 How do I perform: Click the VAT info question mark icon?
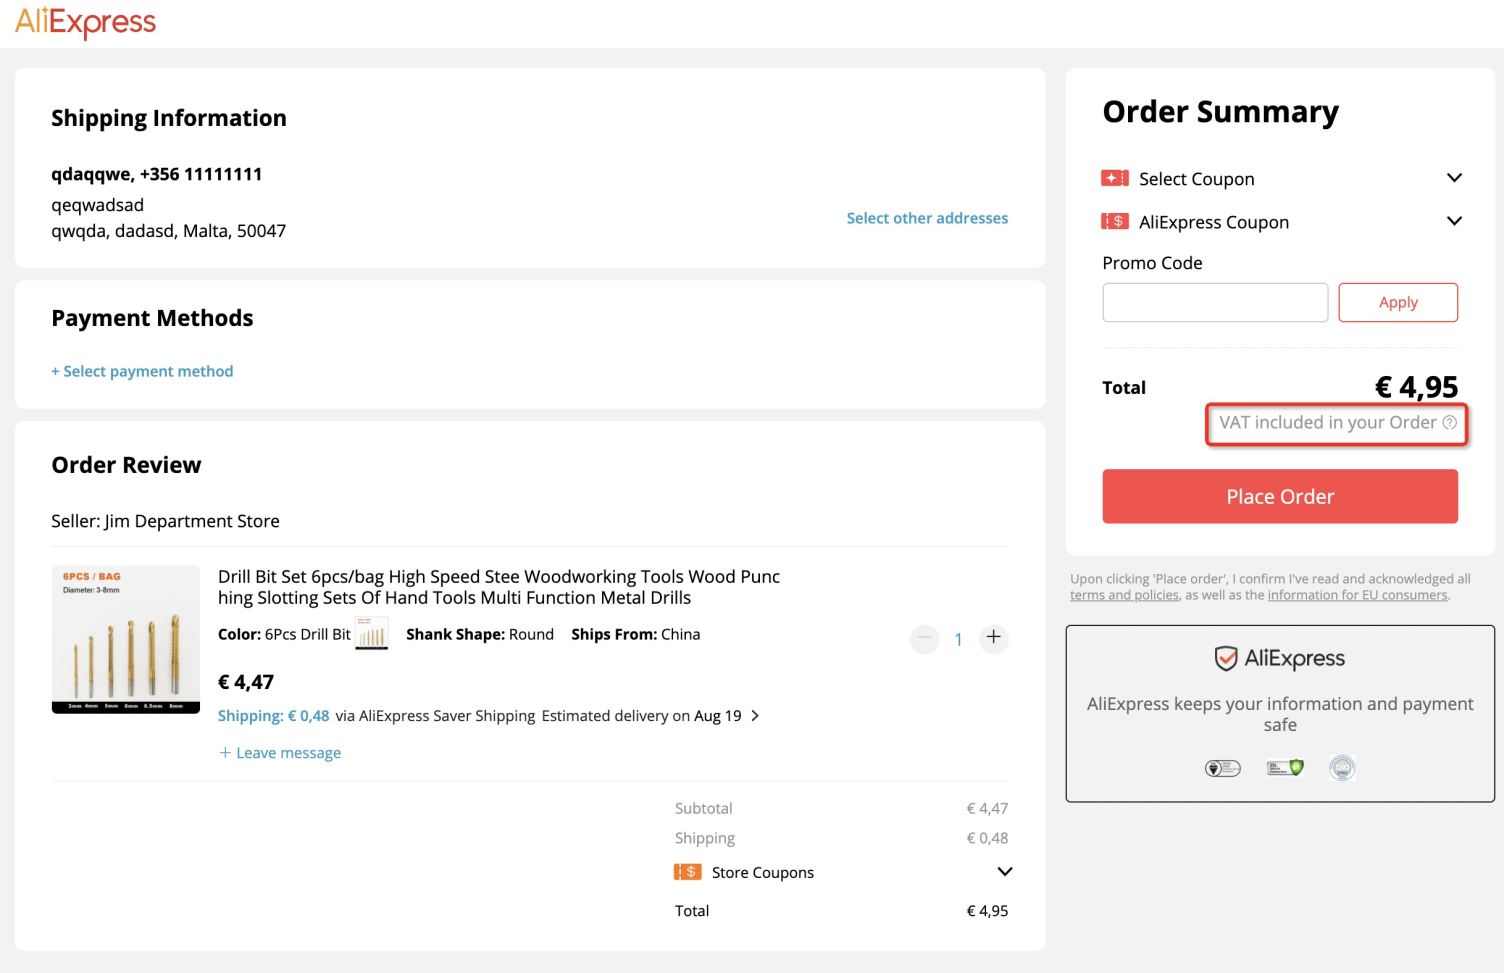pyautogui.click(x=1449, y=422)
